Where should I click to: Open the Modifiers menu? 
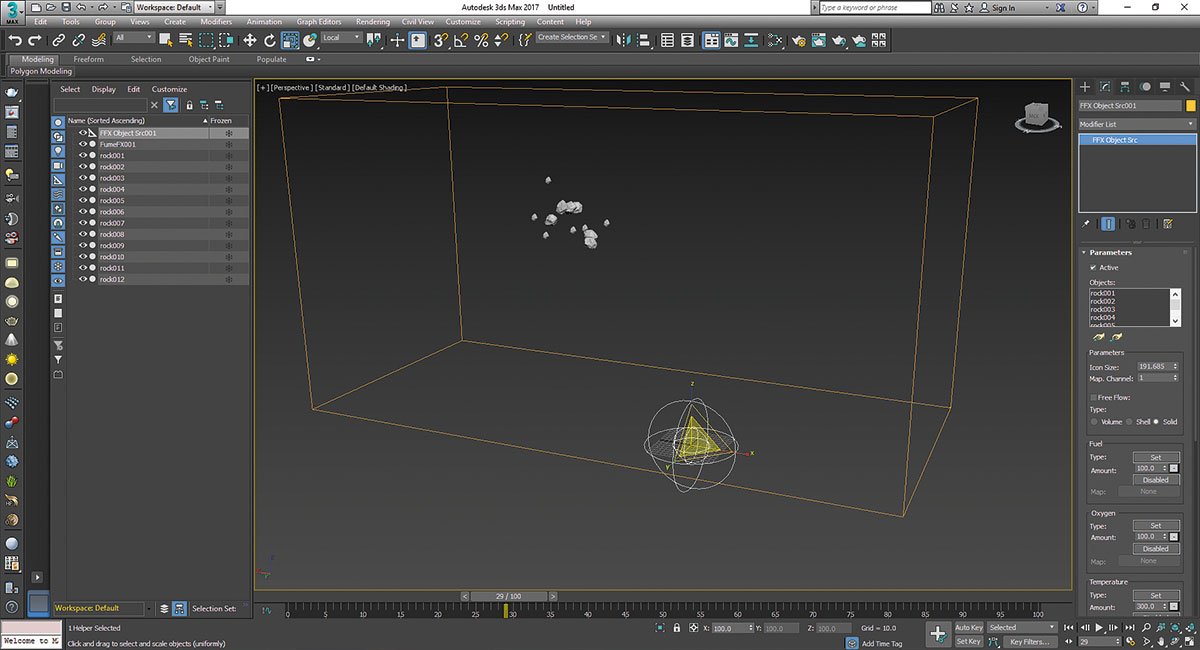point(216,21)
